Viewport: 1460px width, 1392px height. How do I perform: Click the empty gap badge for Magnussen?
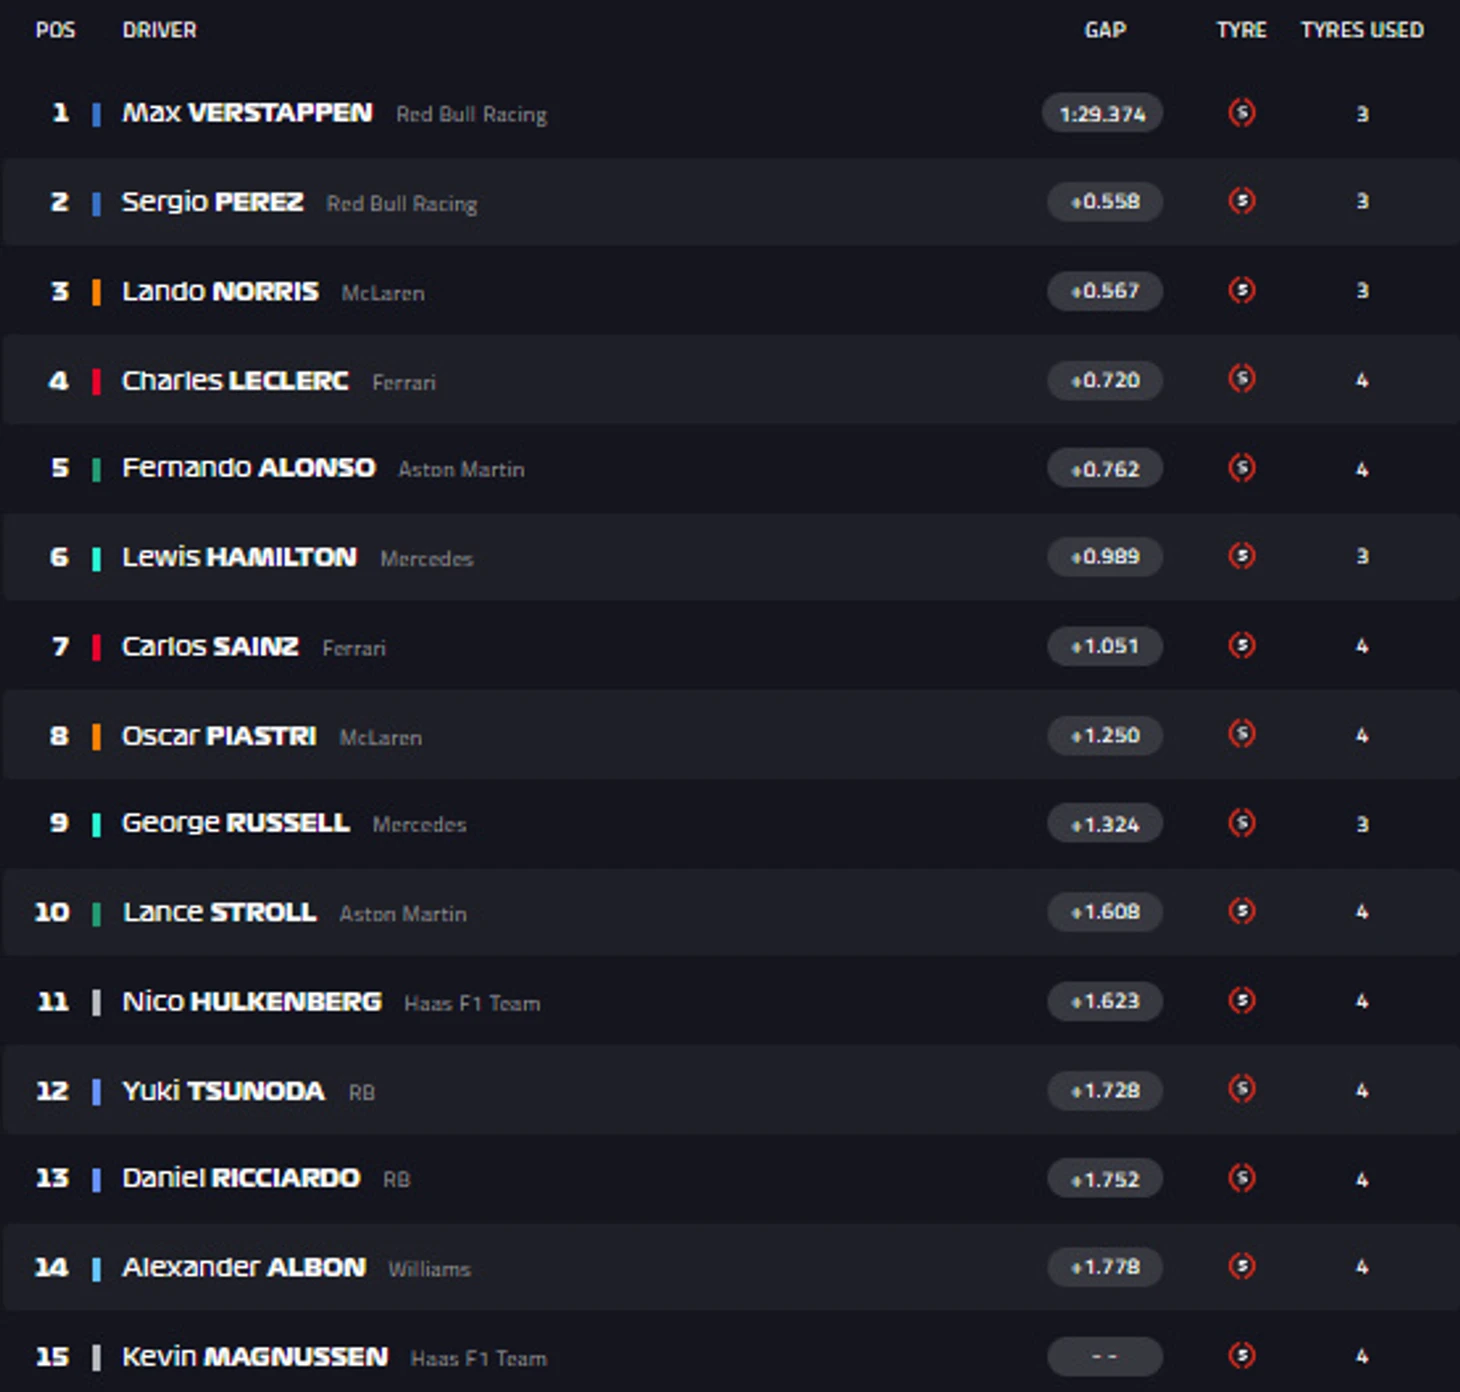1105,1357
